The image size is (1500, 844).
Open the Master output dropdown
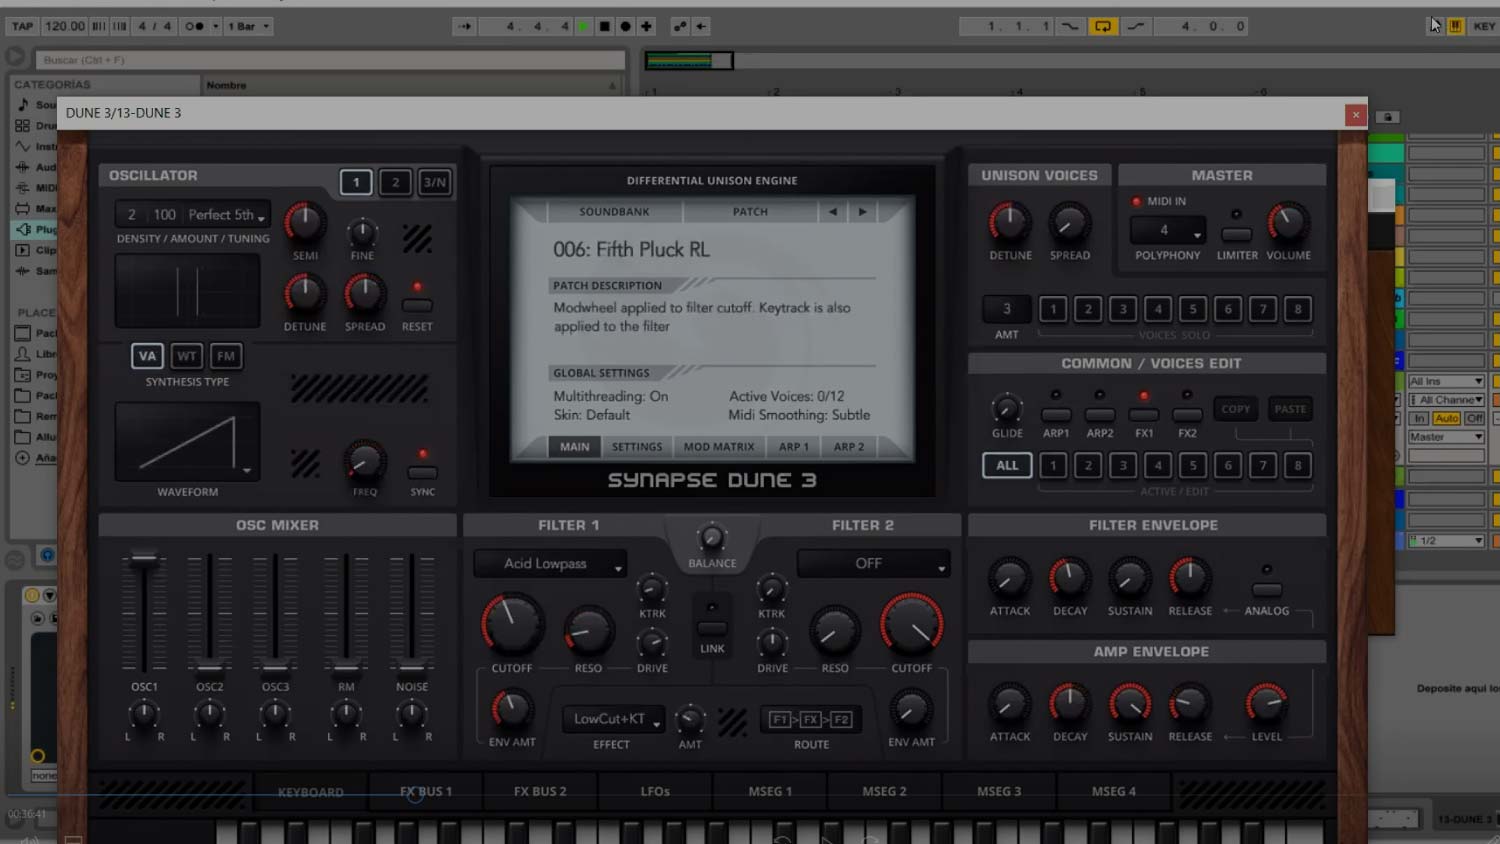[1446, 437]
